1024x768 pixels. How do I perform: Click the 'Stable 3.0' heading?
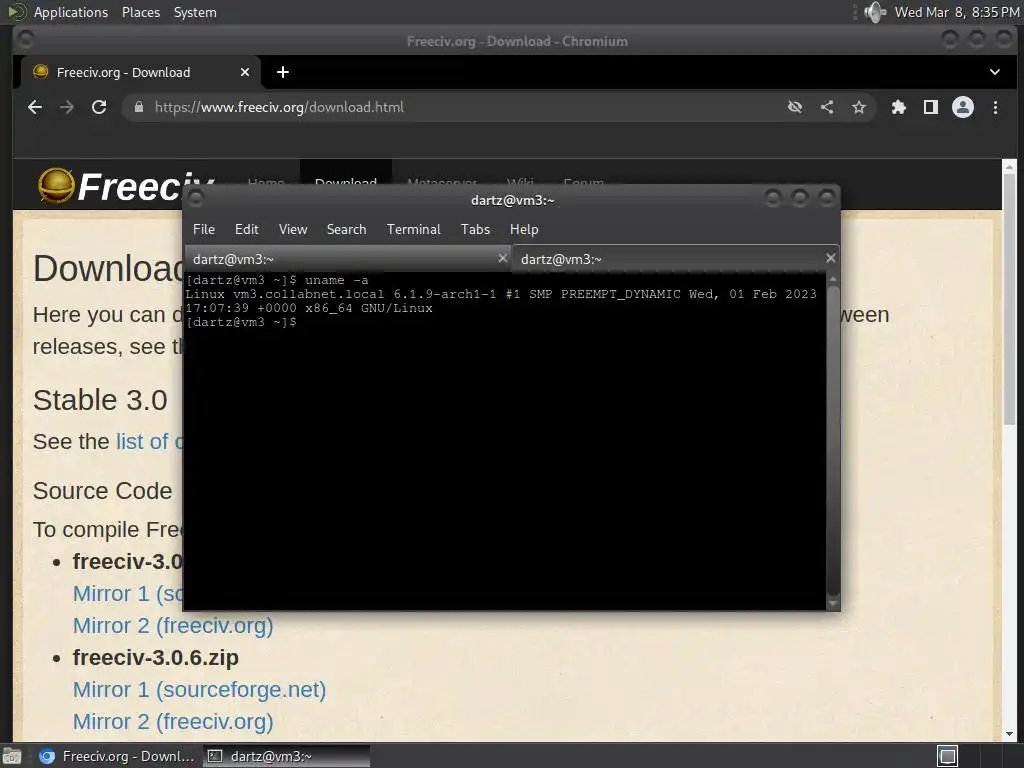pyautogui.click(x=101, y=400)
